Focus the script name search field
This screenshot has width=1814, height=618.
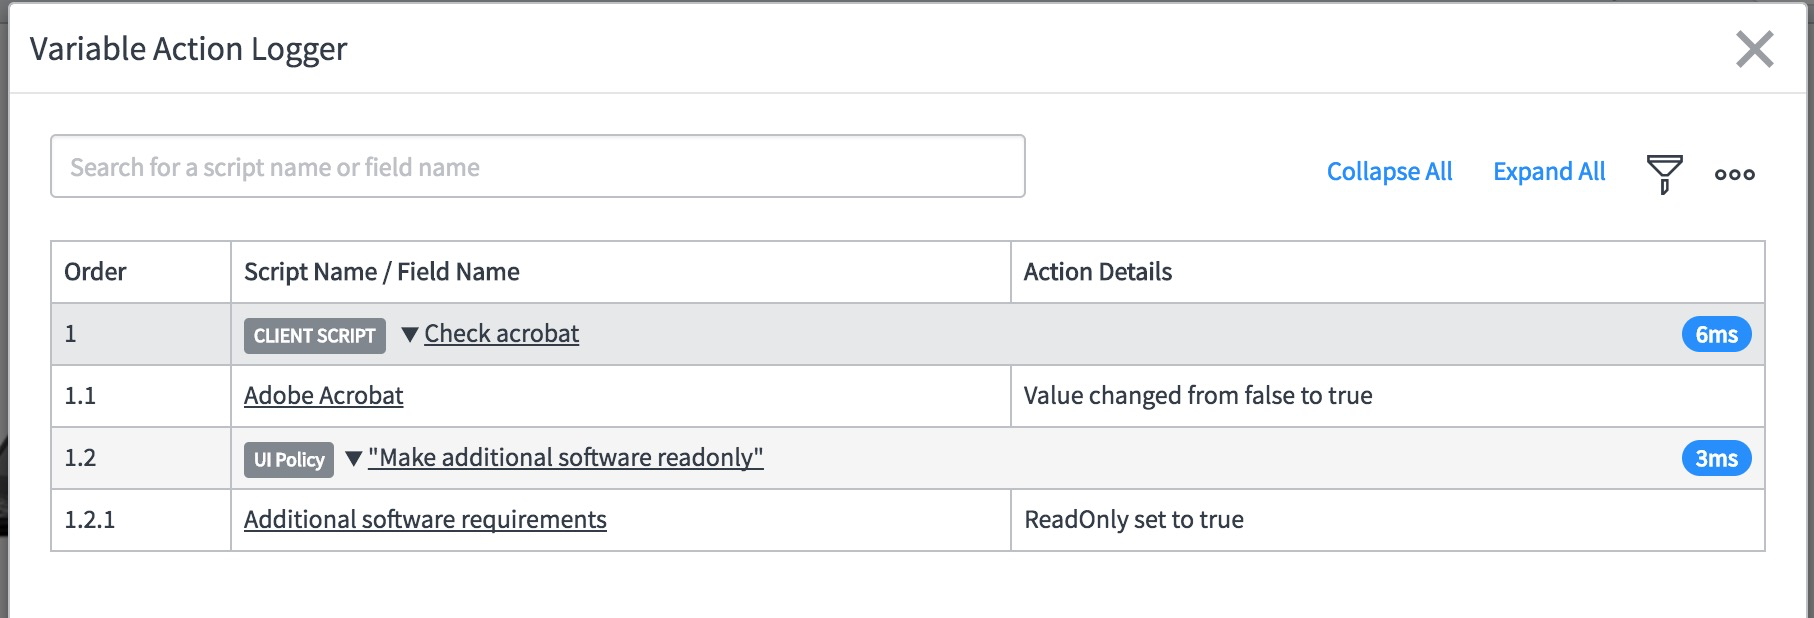click(x=538, y=166)
